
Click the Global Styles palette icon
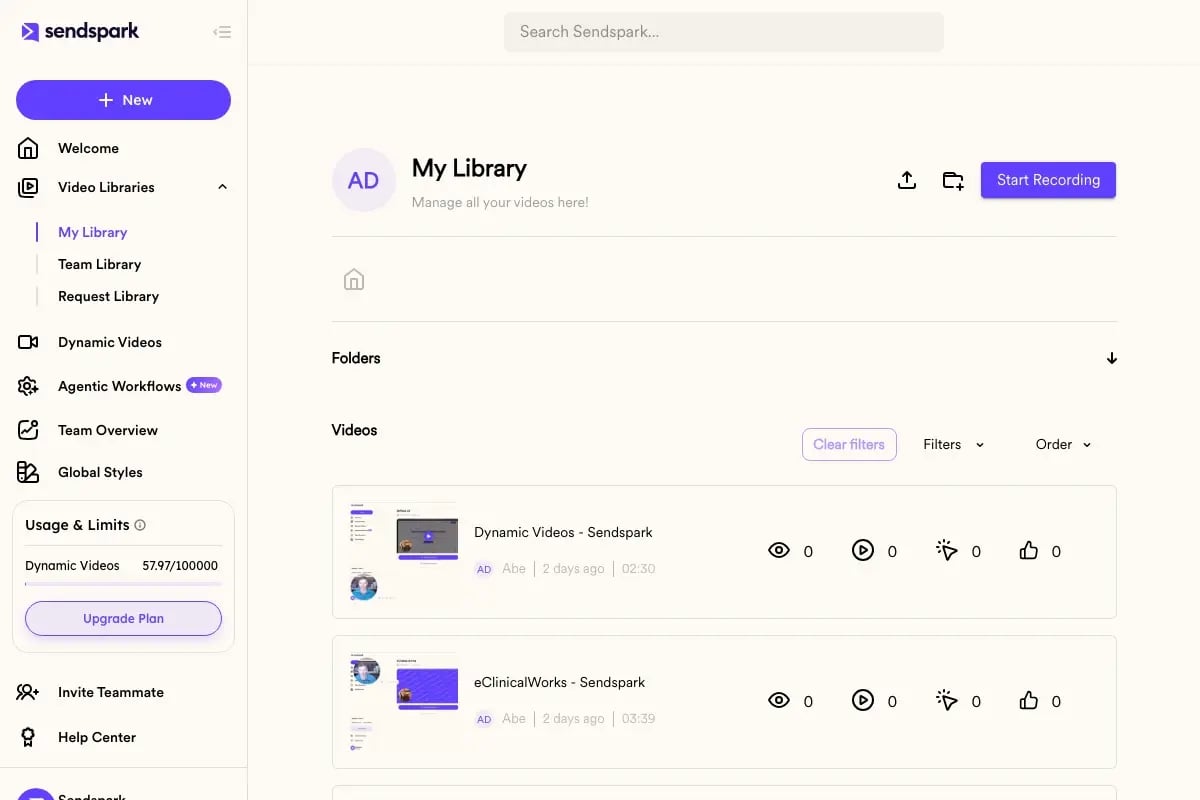click(x=28, y=472)
